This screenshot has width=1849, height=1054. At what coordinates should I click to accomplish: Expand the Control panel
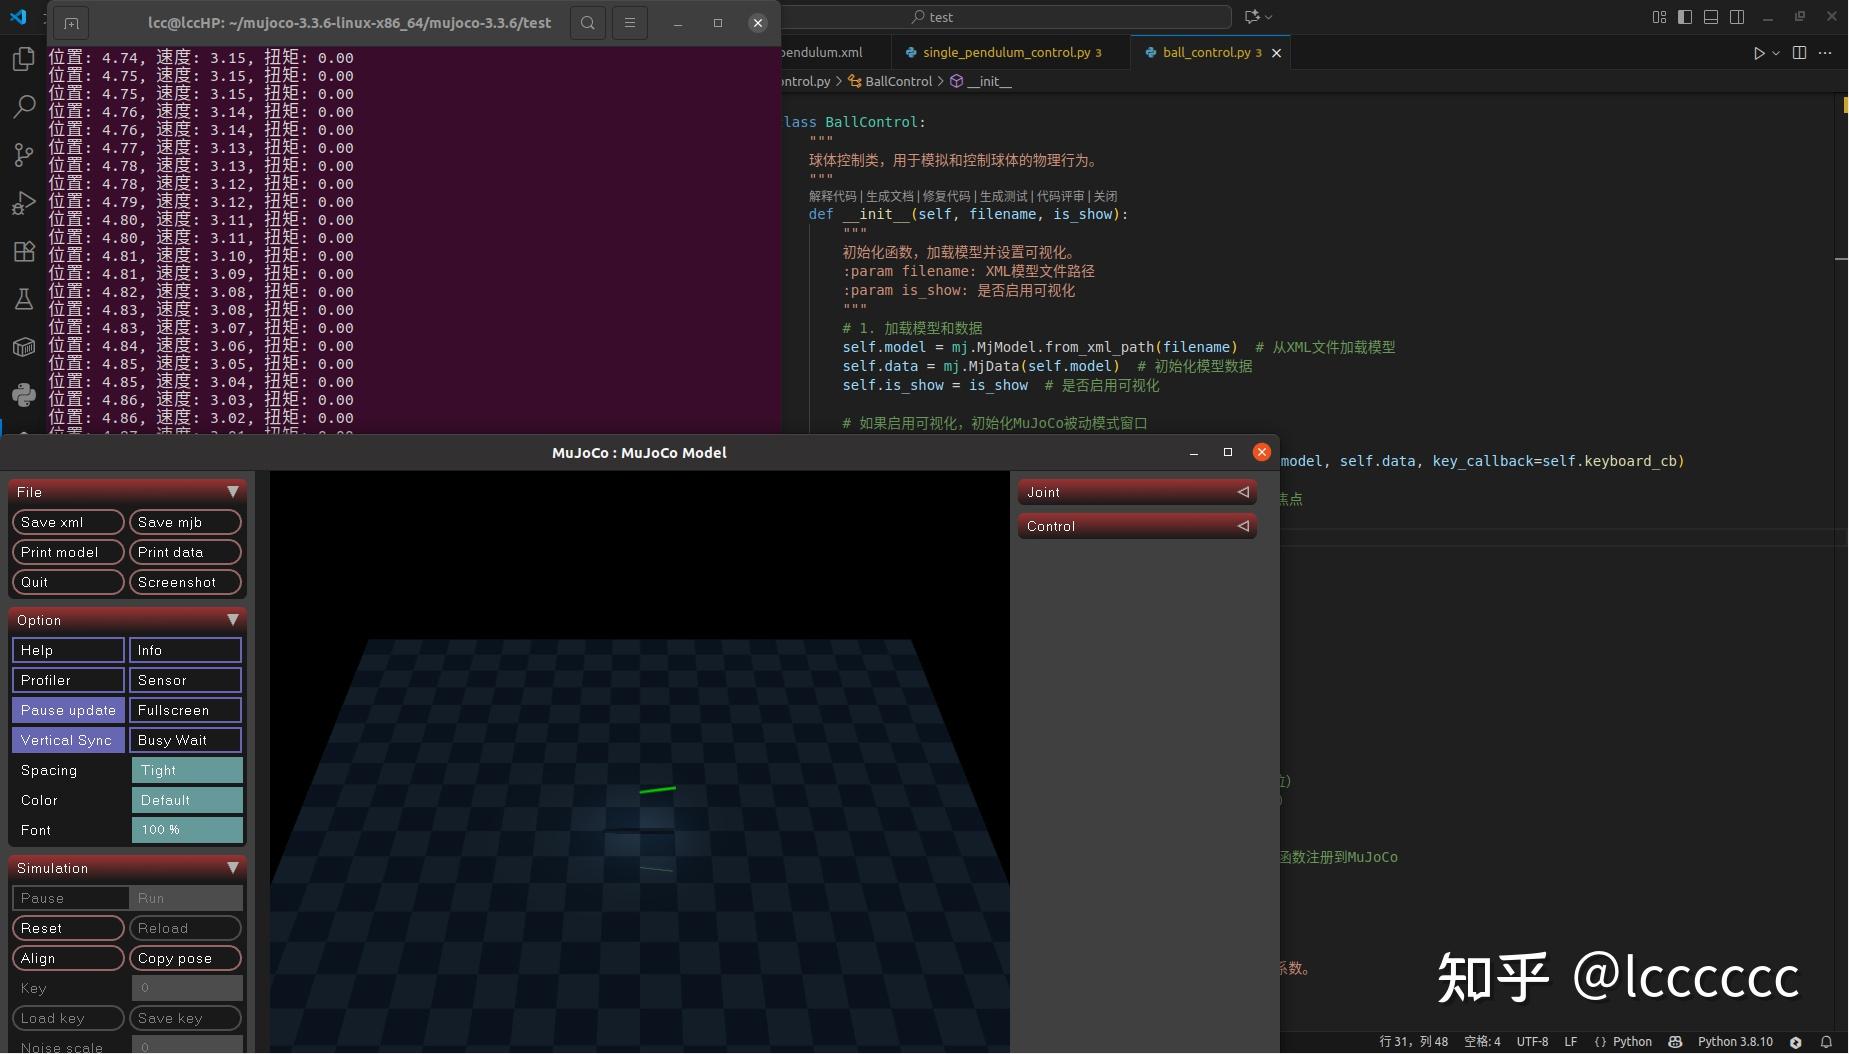click(1136, 526)
